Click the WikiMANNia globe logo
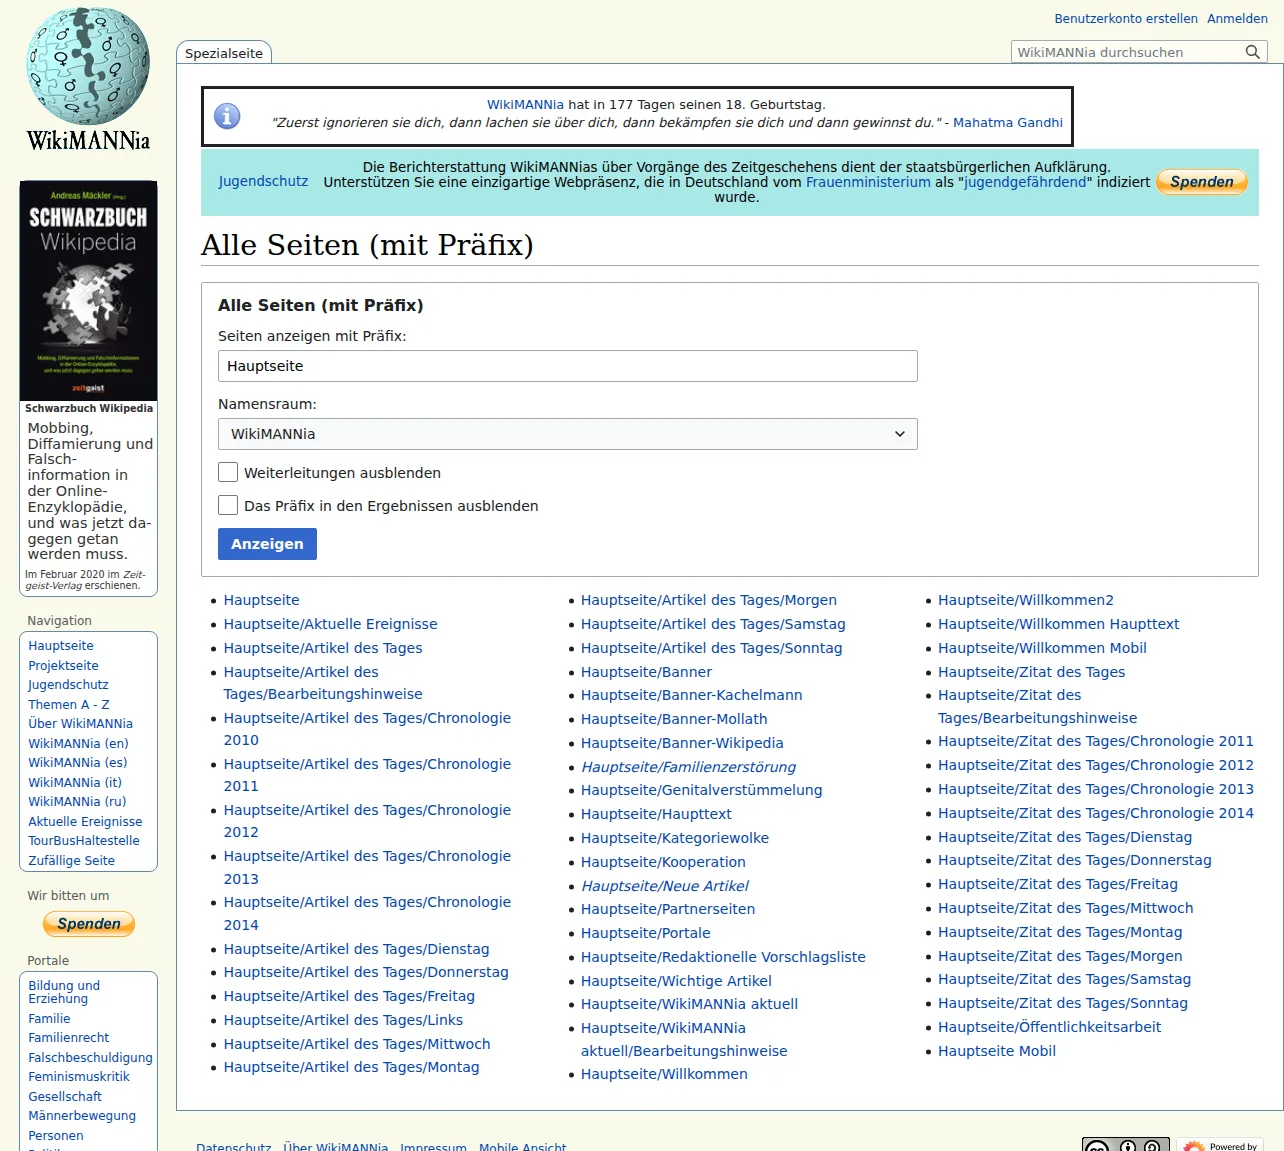The image size is (1284, 1151). coord(88,79)
